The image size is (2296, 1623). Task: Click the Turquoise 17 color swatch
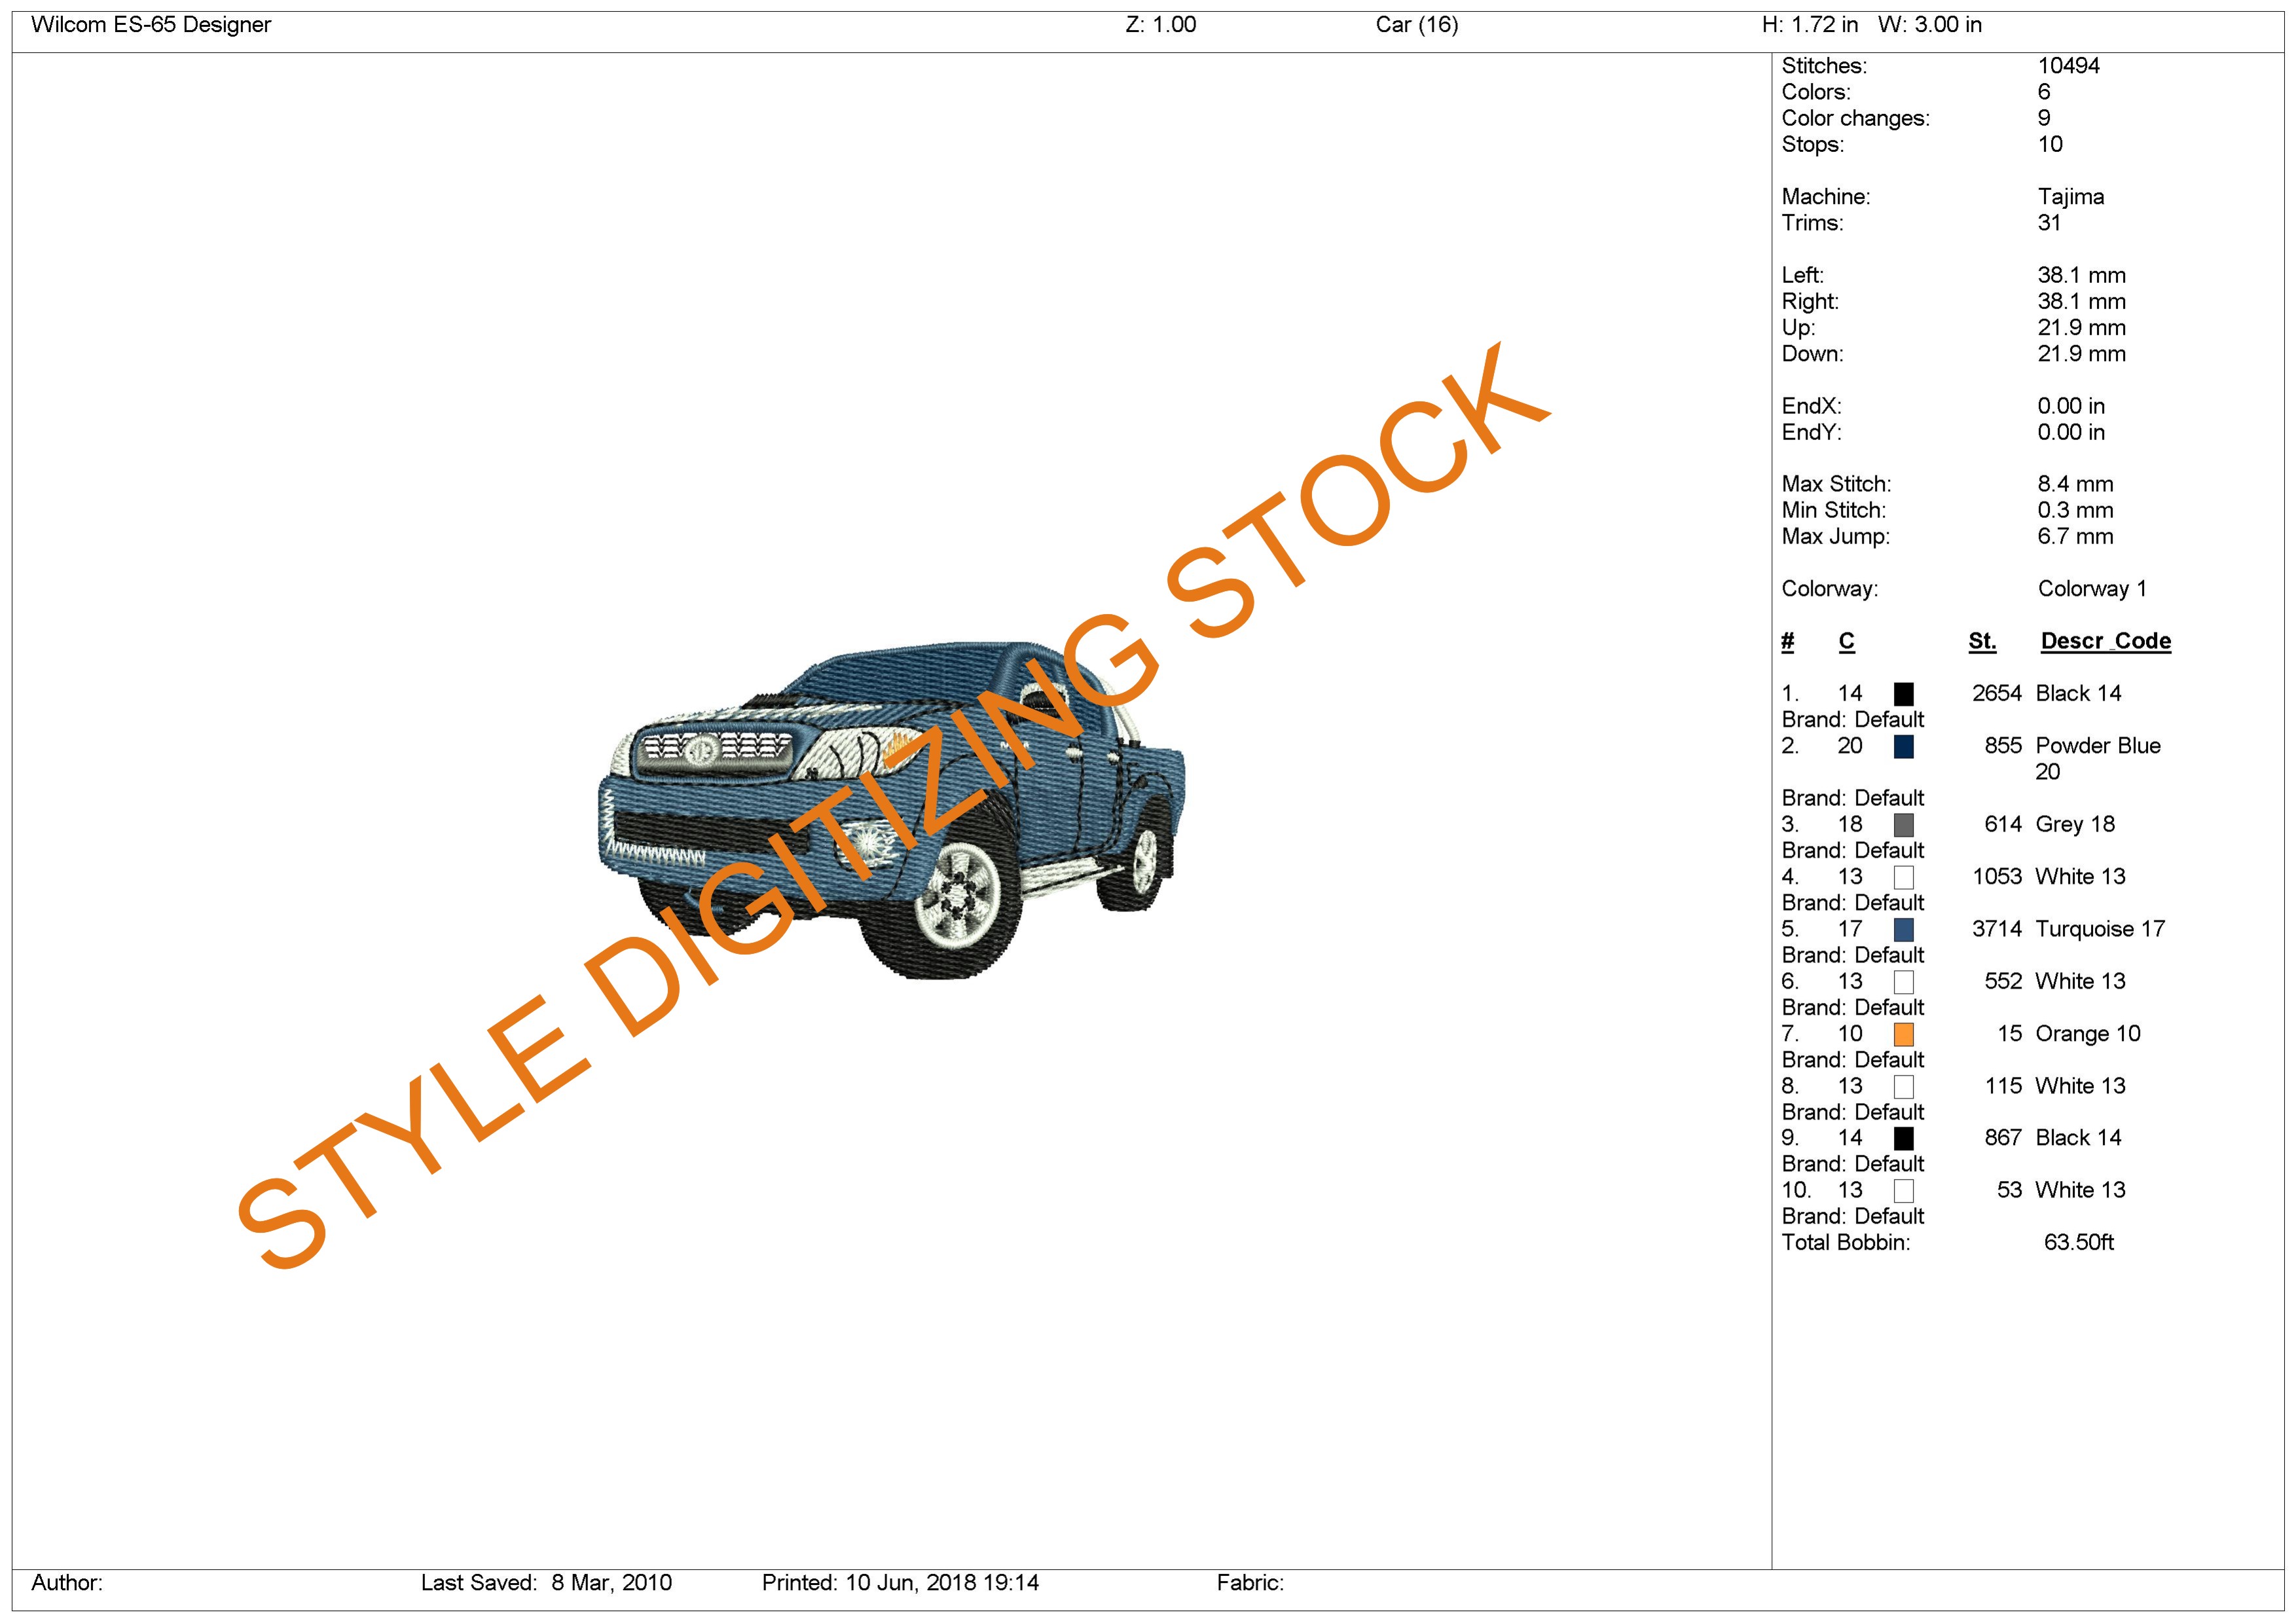1903,929
